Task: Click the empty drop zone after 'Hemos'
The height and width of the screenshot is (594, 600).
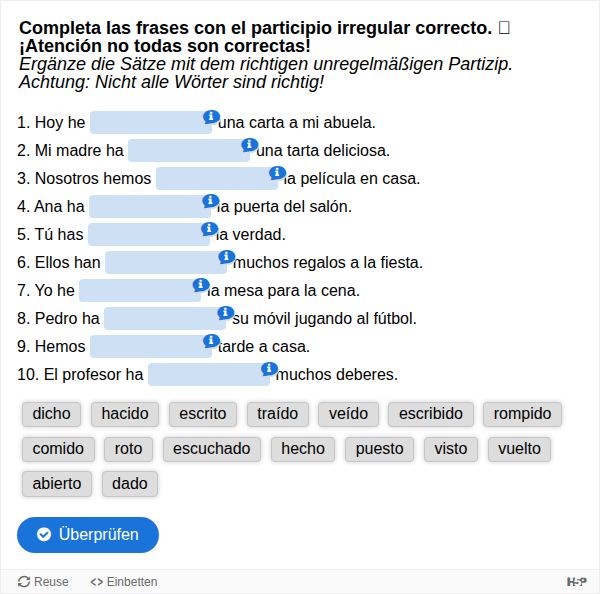Action: point(150,347)
